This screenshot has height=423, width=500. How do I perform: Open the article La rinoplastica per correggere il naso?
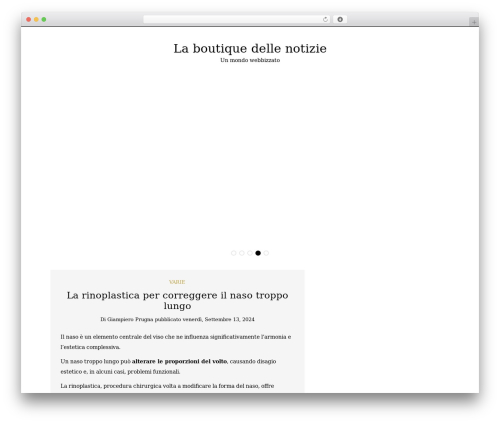point(177,300)
